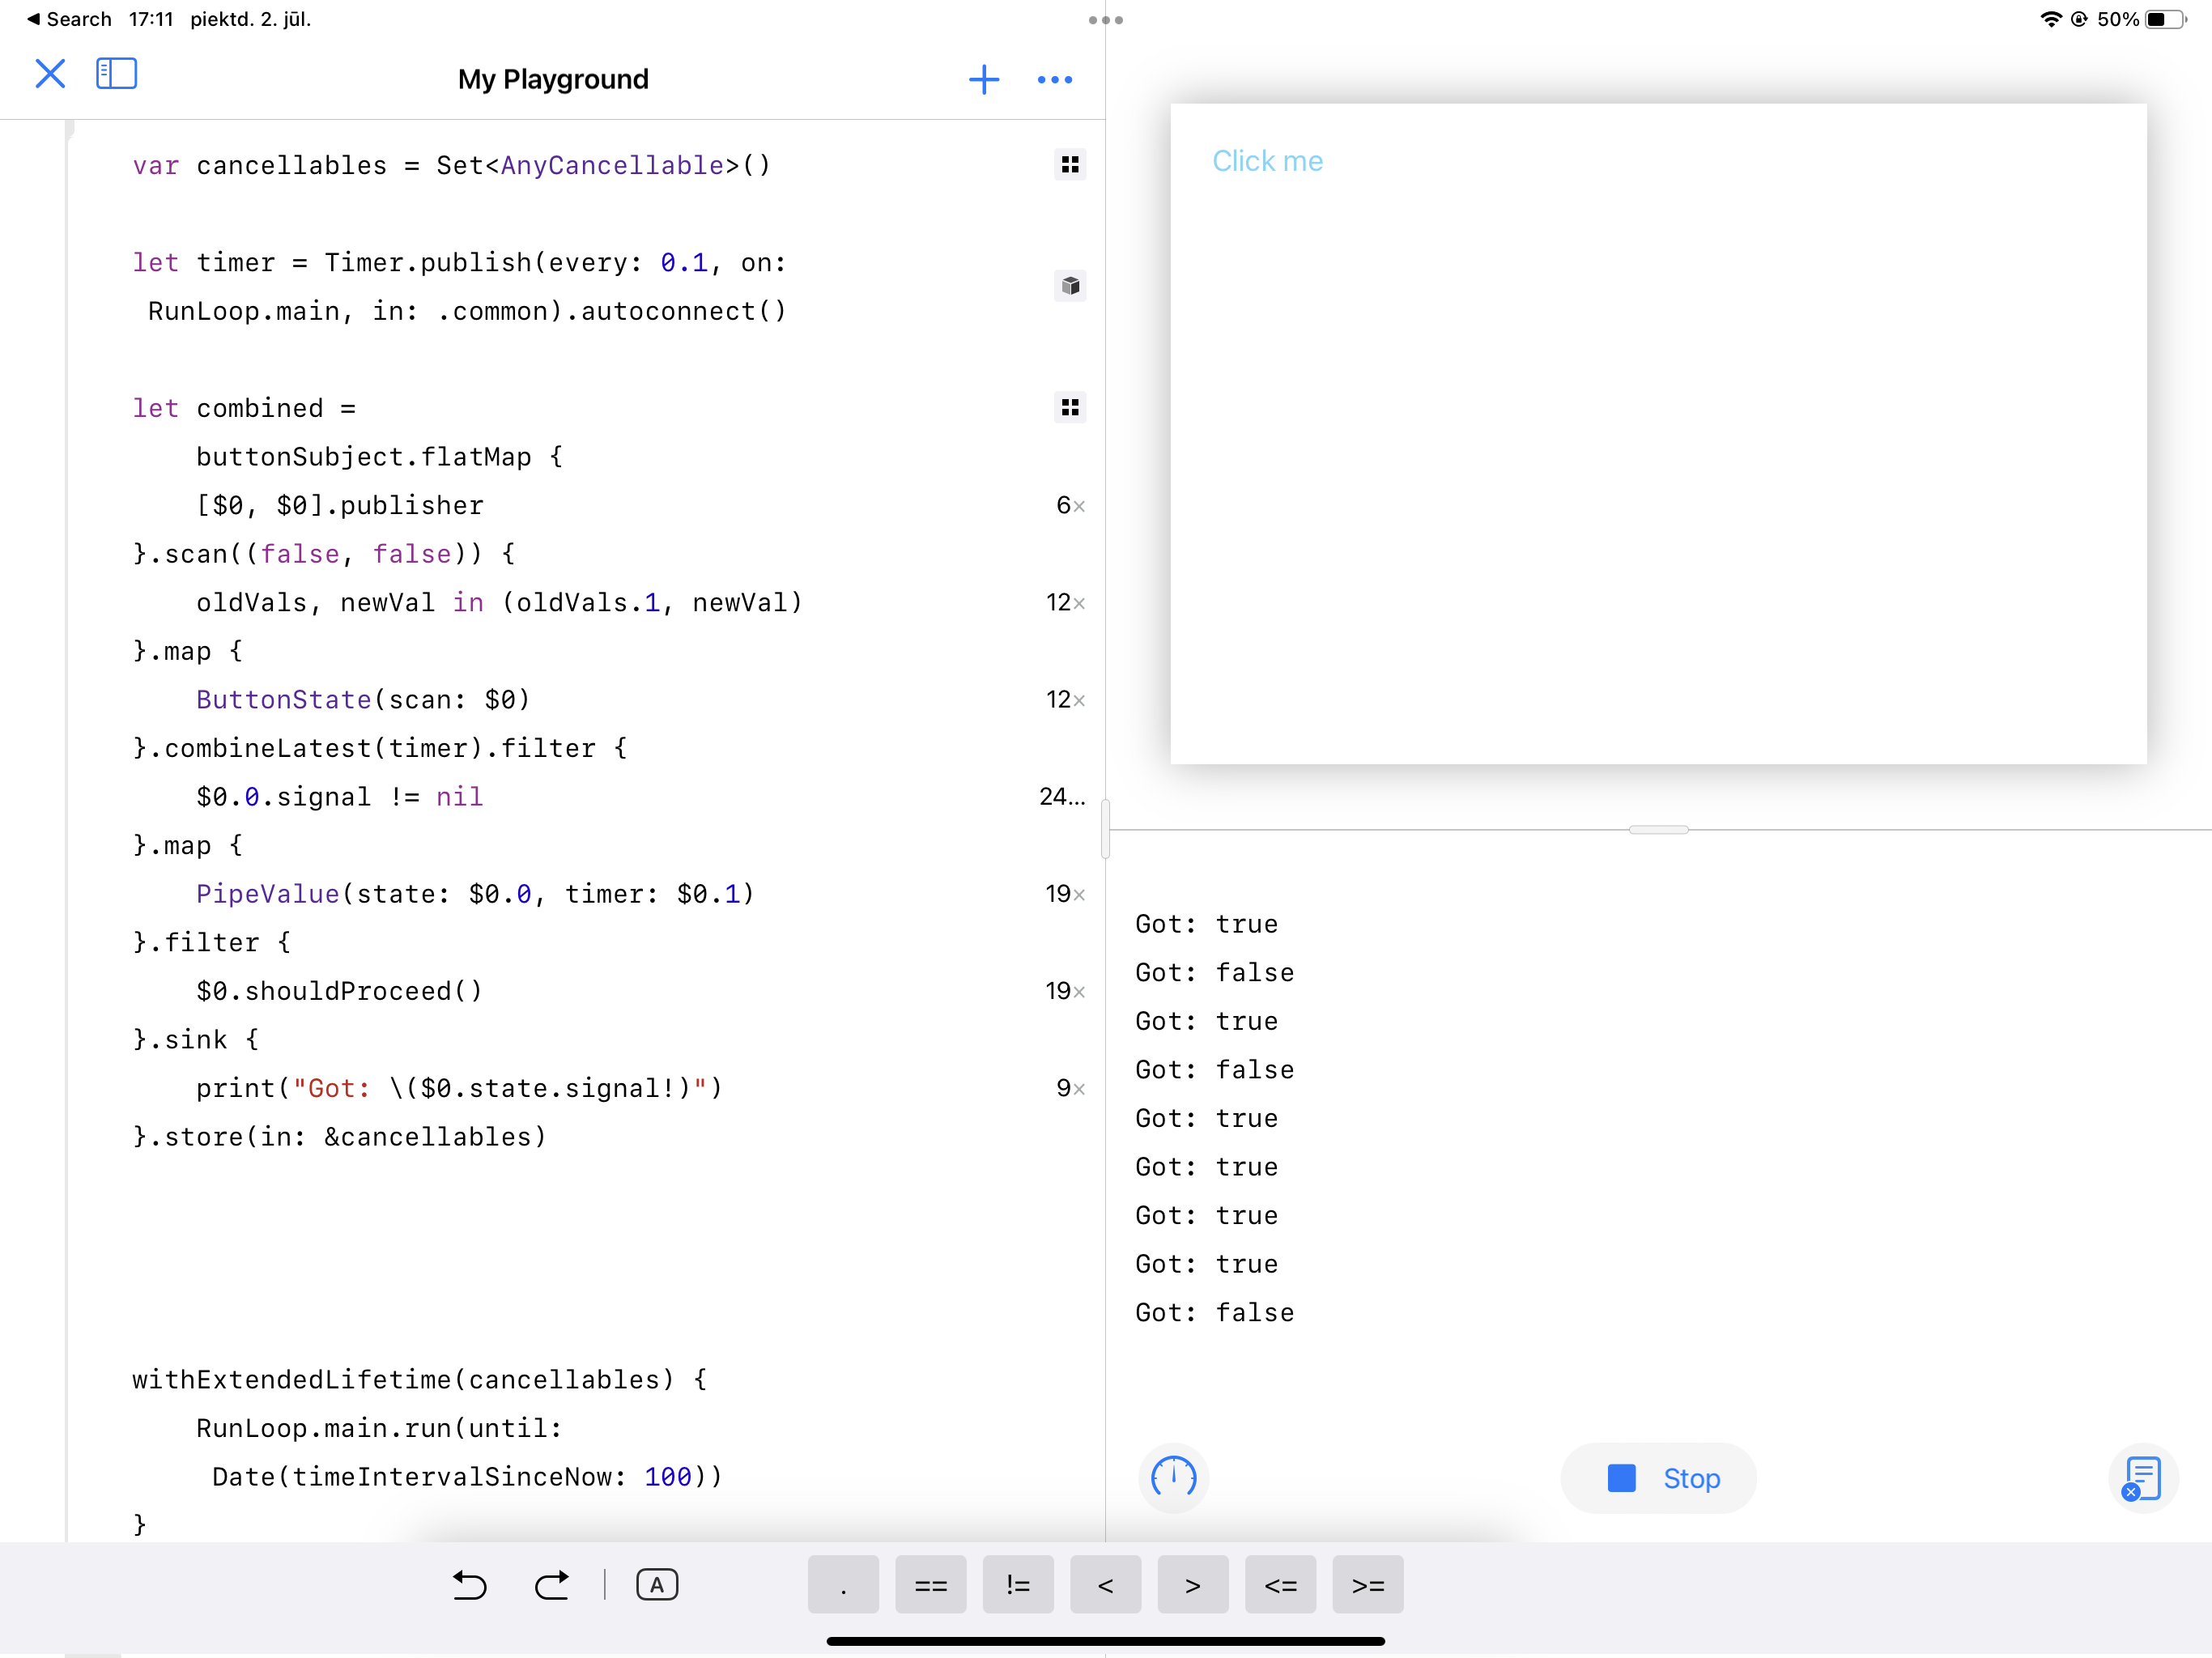
Task: Close the playground with the X icon
Action: 50,74
